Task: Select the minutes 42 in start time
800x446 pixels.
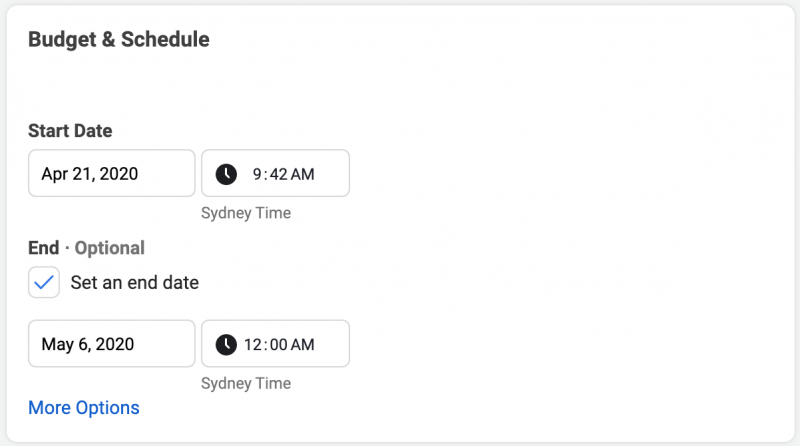Action: click(279, 174)
